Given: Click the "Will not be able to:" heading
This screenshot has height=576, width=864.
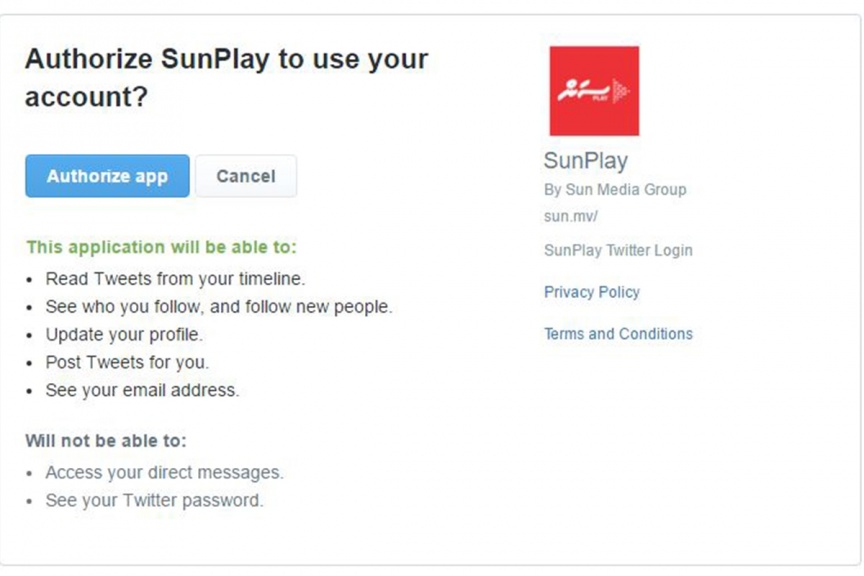Looking at the screenshot, I should (106, 440).
